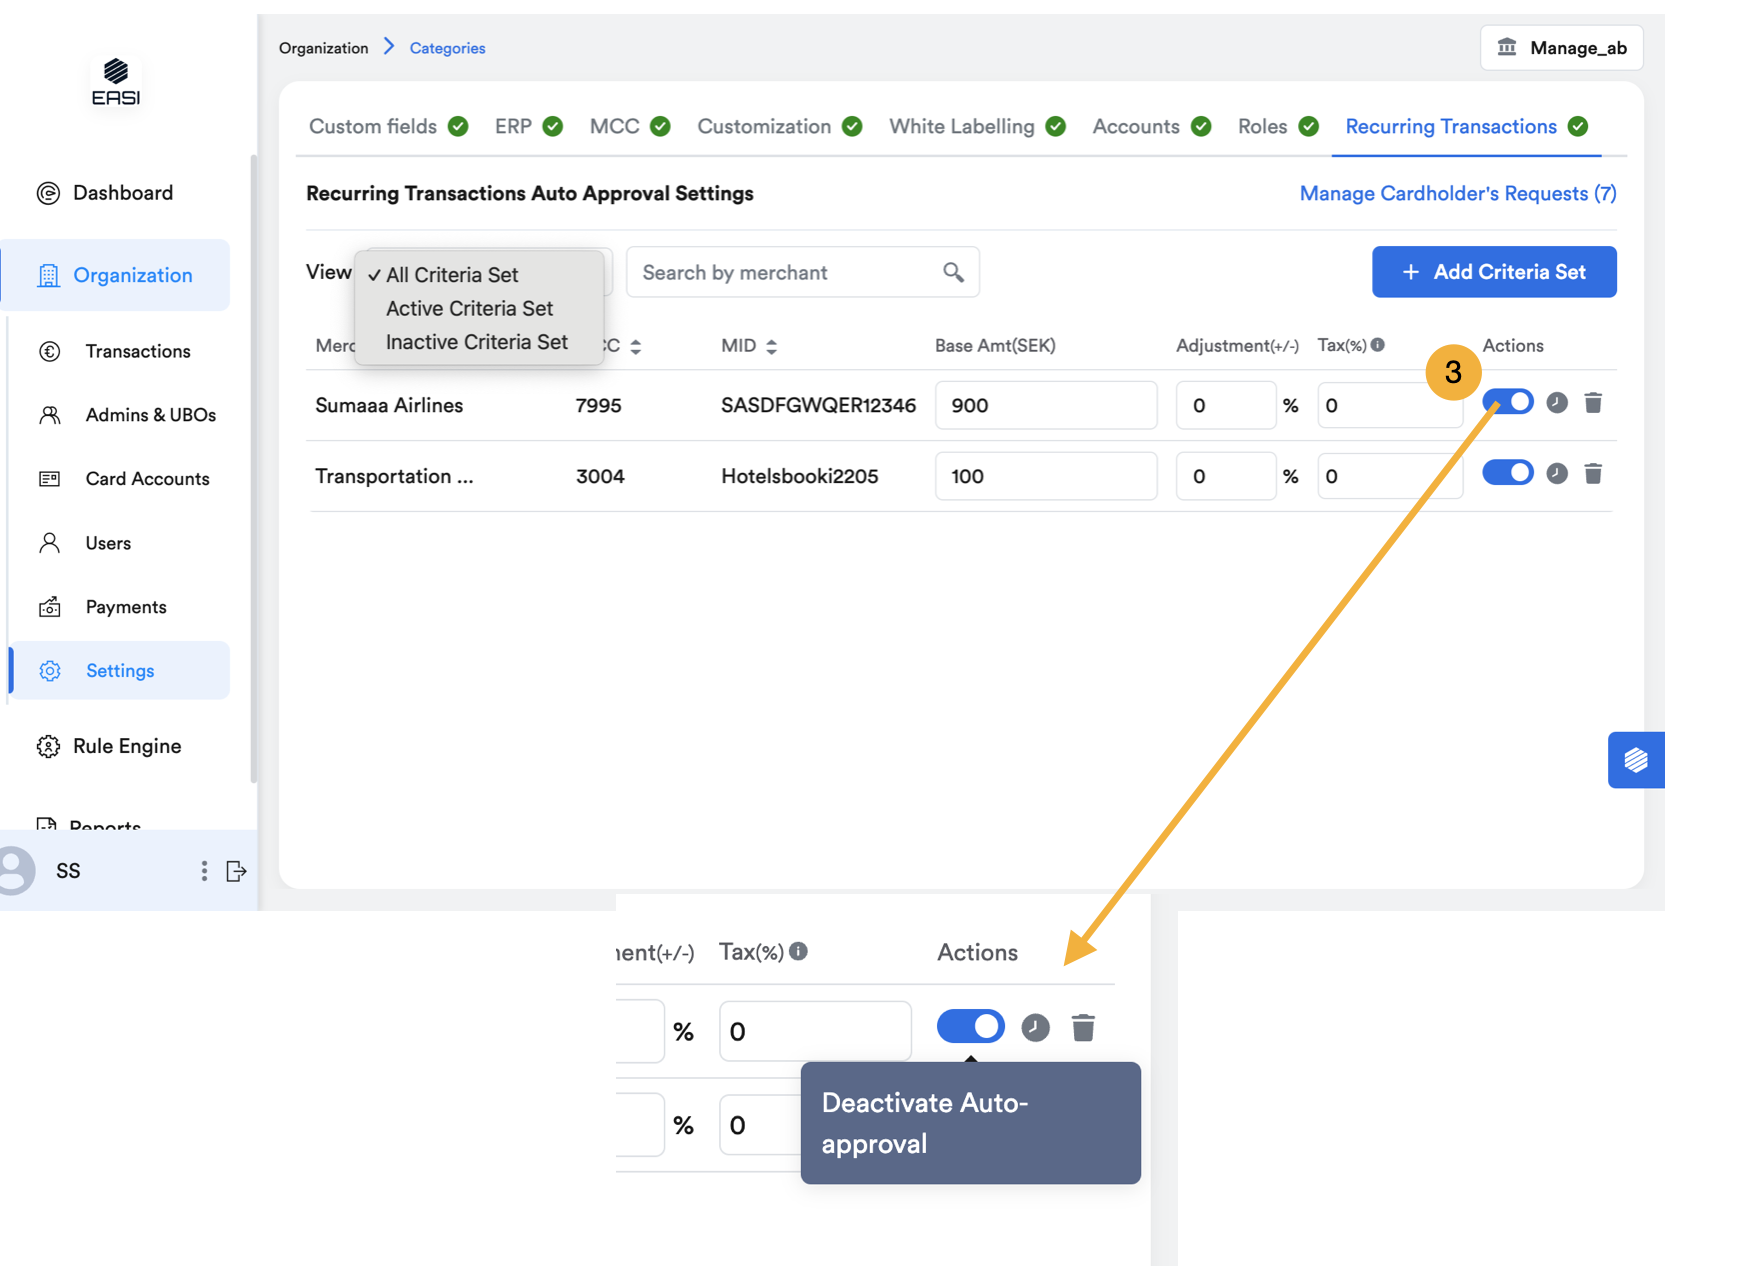1742x1266 pixels.
Task: Switch to the White Labelling tab
Action: point(961,127)
